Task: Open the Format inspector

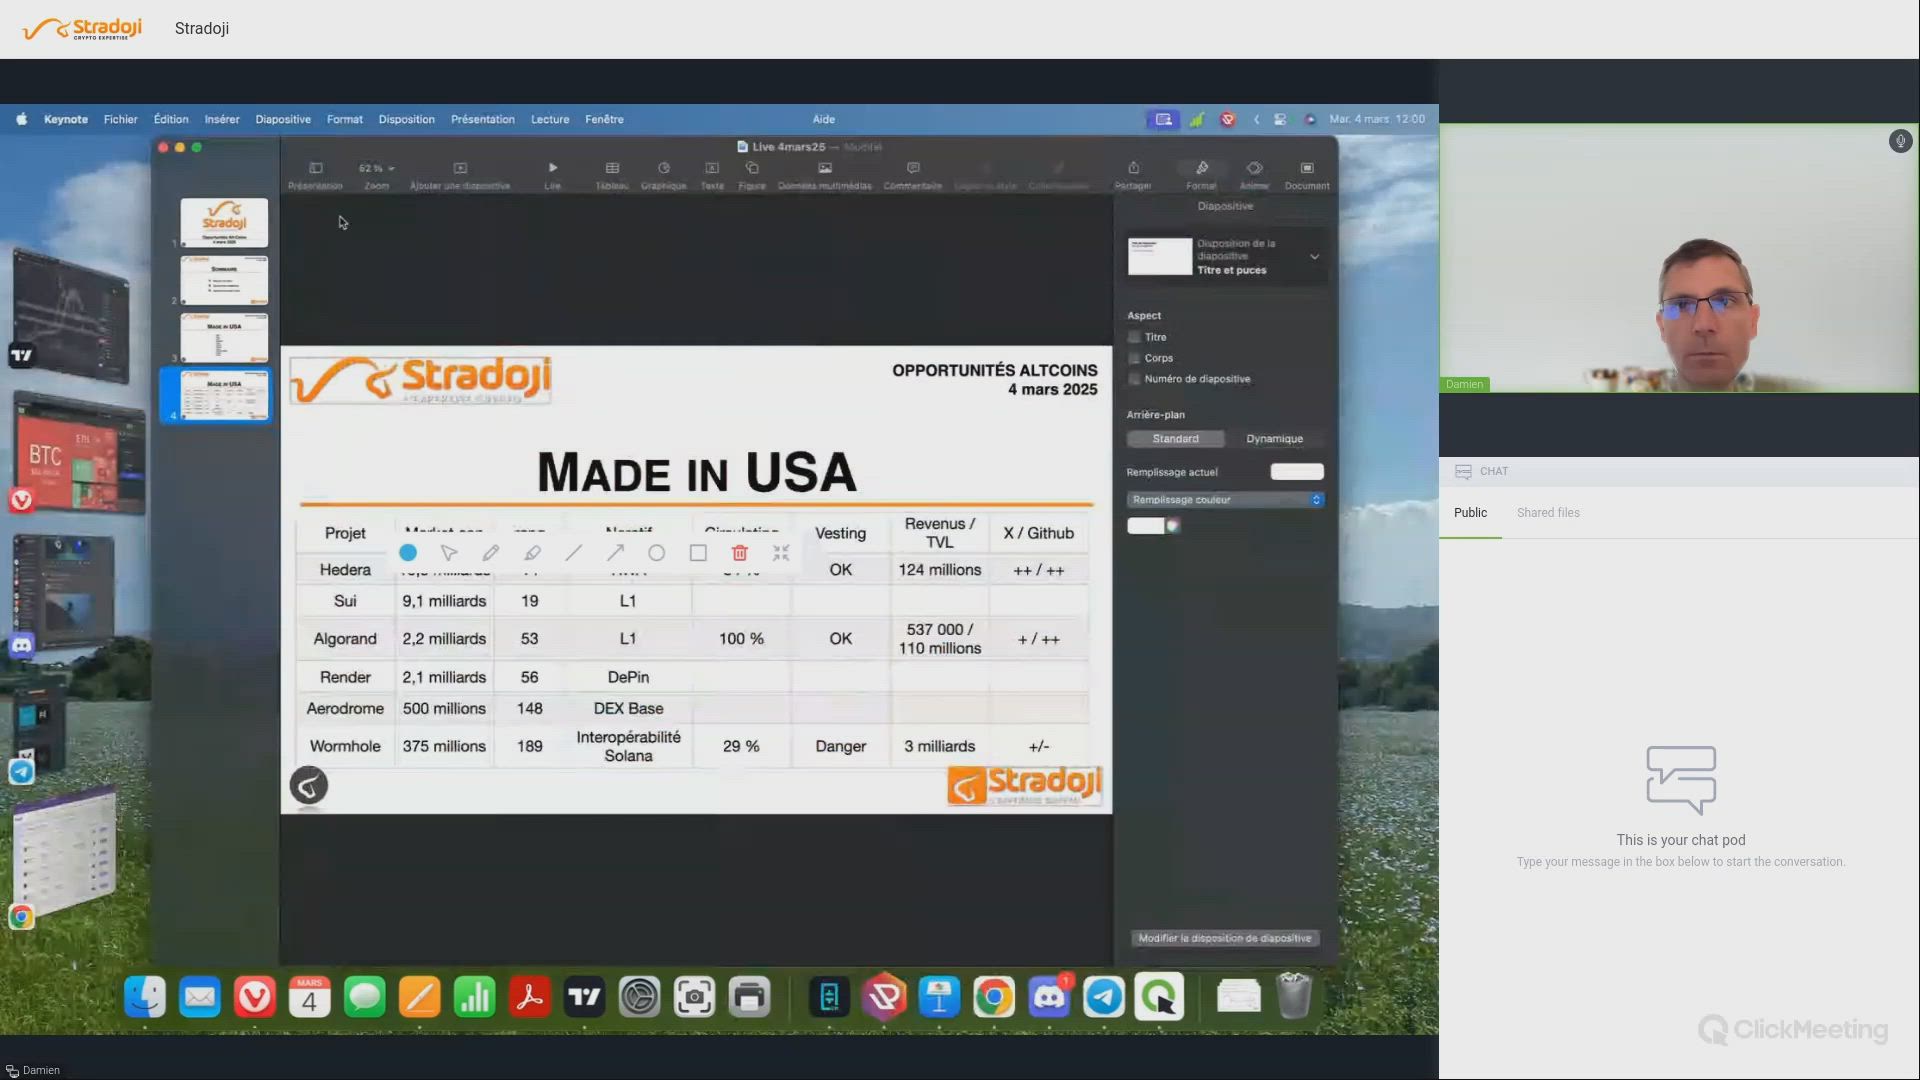Action: click(1202, 175)
